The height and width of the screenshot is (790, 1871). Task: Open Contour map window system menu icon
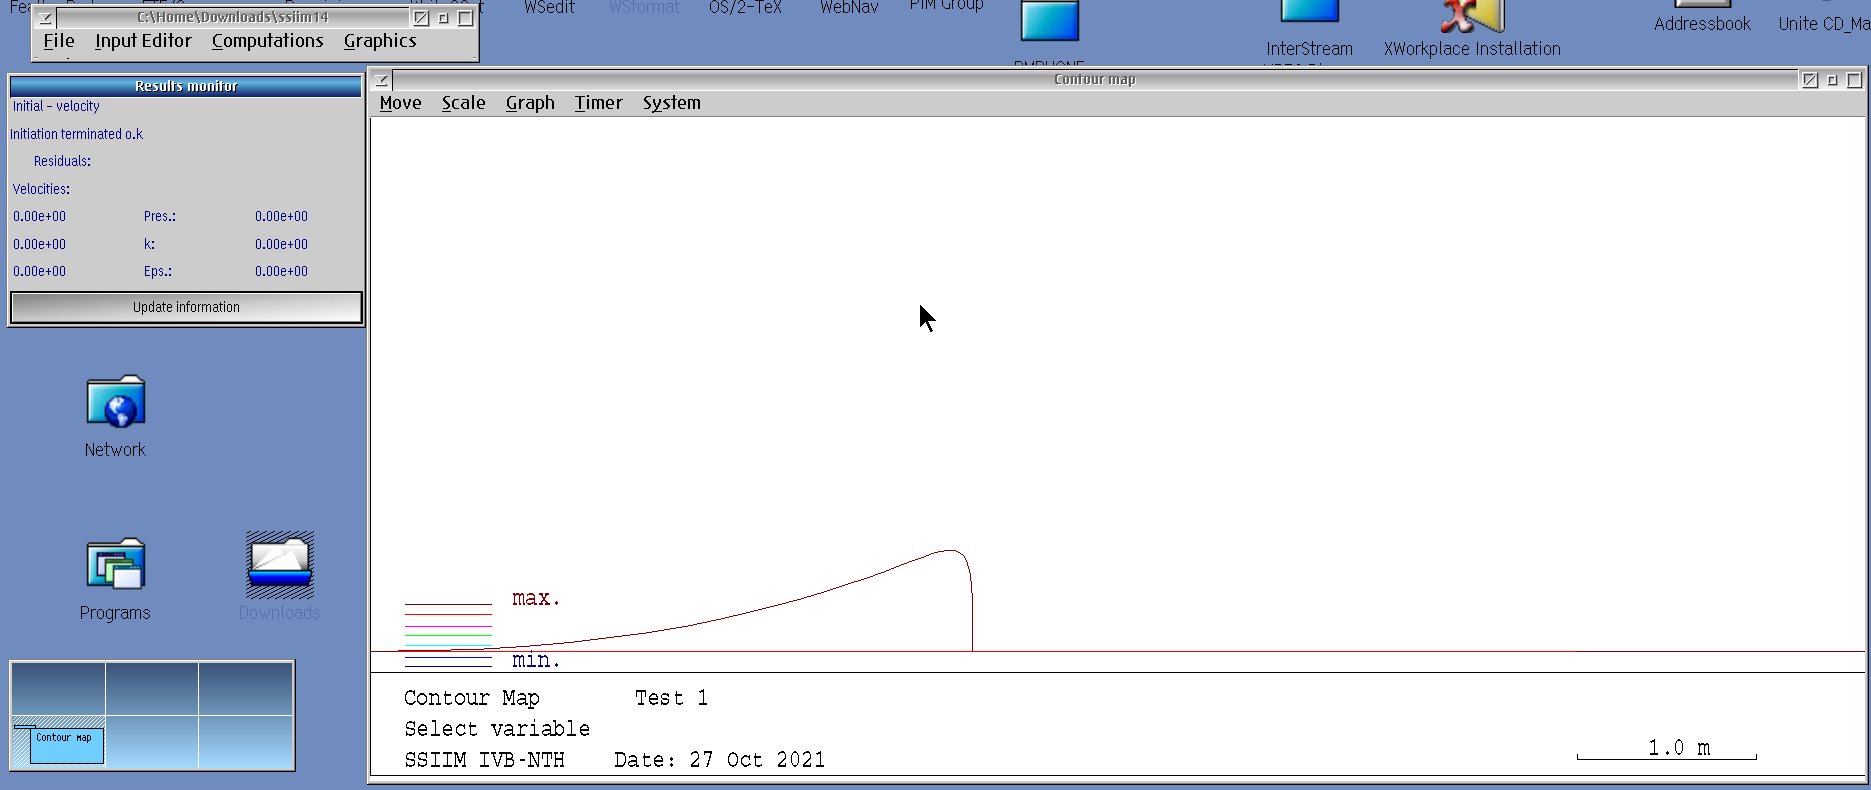pos(382,80)
